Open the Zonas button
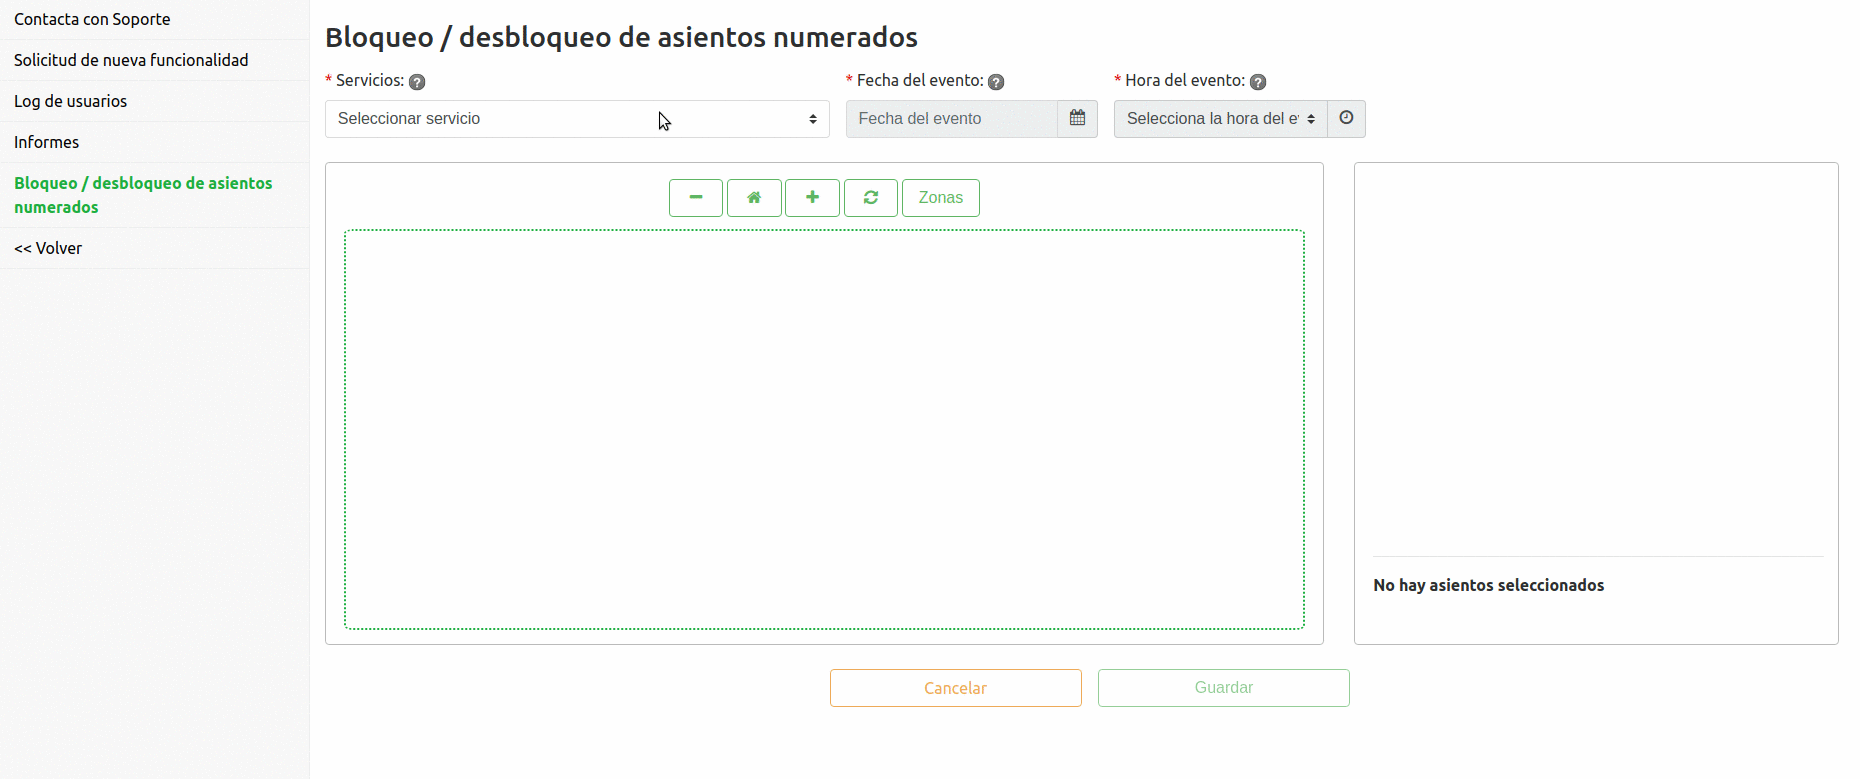The height and width of the screenshot is (779, 1860). click(941, 198)
